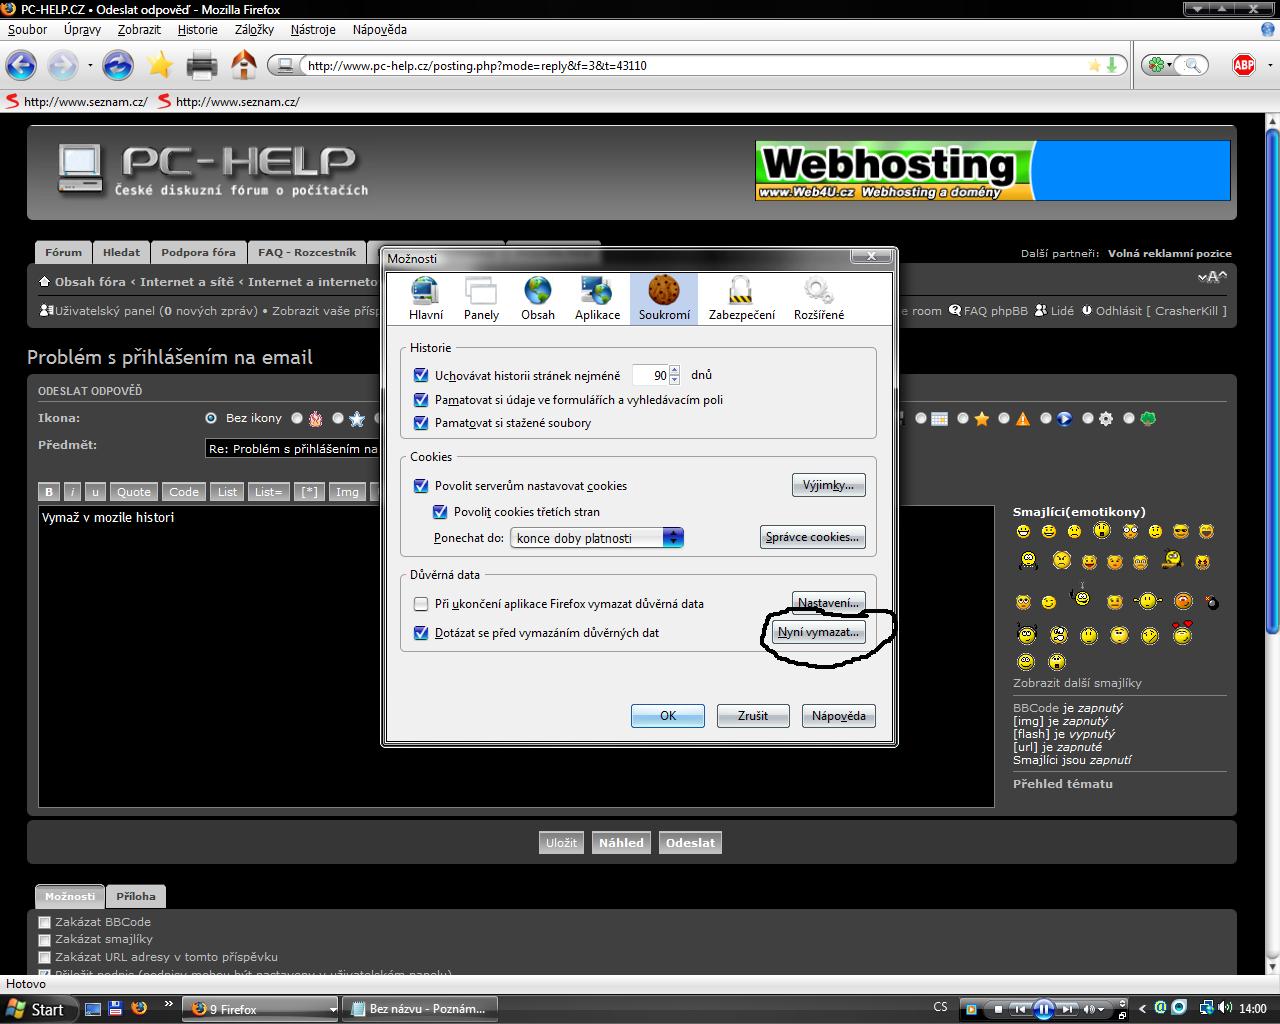Go to the Home page icon

(244, 66)
